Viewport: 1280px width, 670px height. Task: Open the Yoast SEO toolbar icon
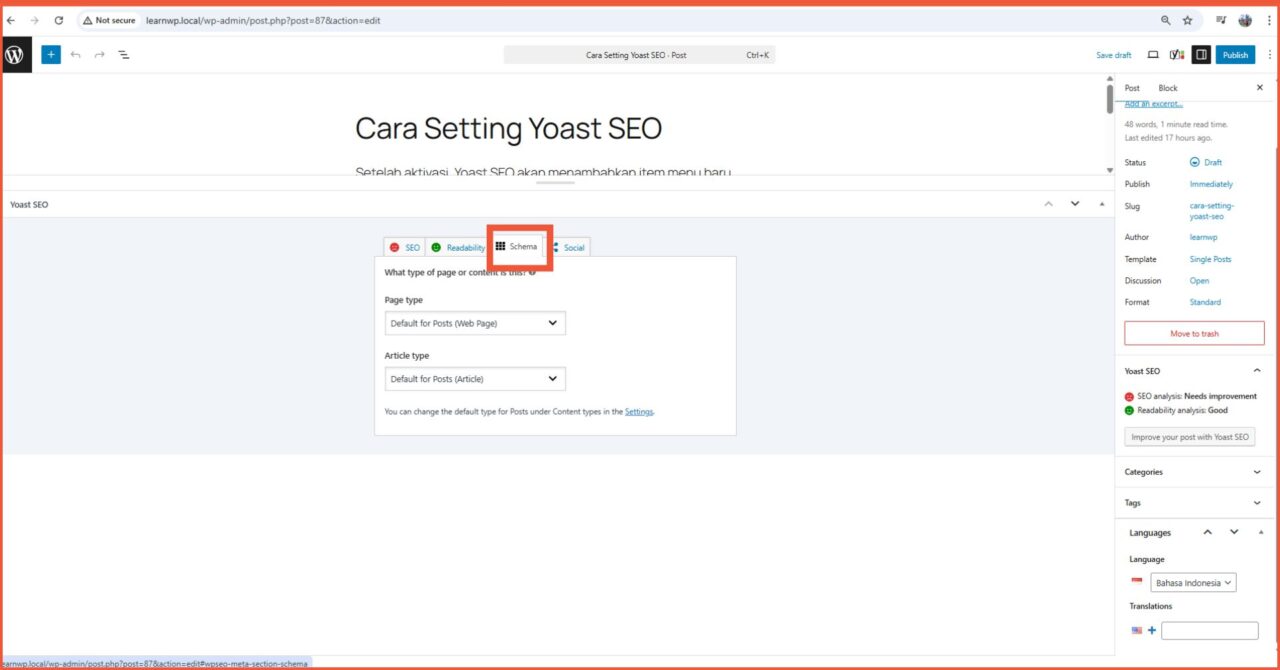point(1177,55)
